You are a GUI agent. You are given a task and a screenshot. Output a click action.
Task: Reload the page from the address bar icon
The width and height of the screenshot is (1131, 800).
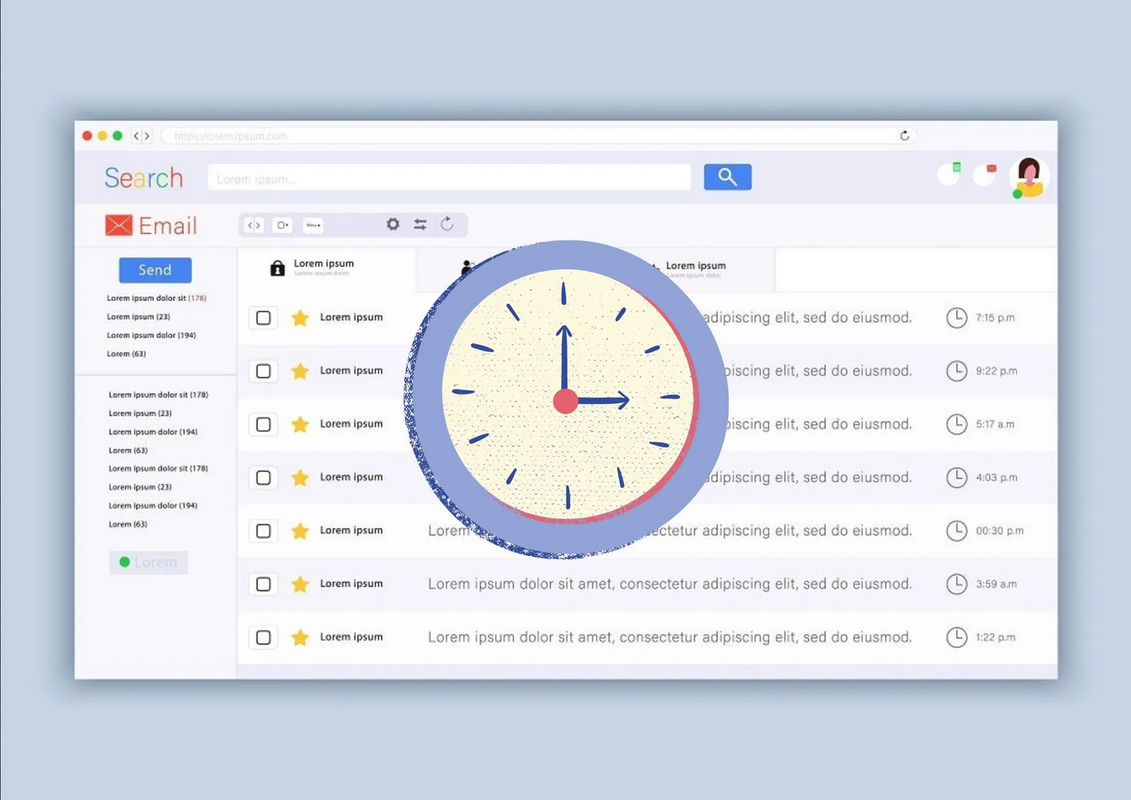point(905,136)
